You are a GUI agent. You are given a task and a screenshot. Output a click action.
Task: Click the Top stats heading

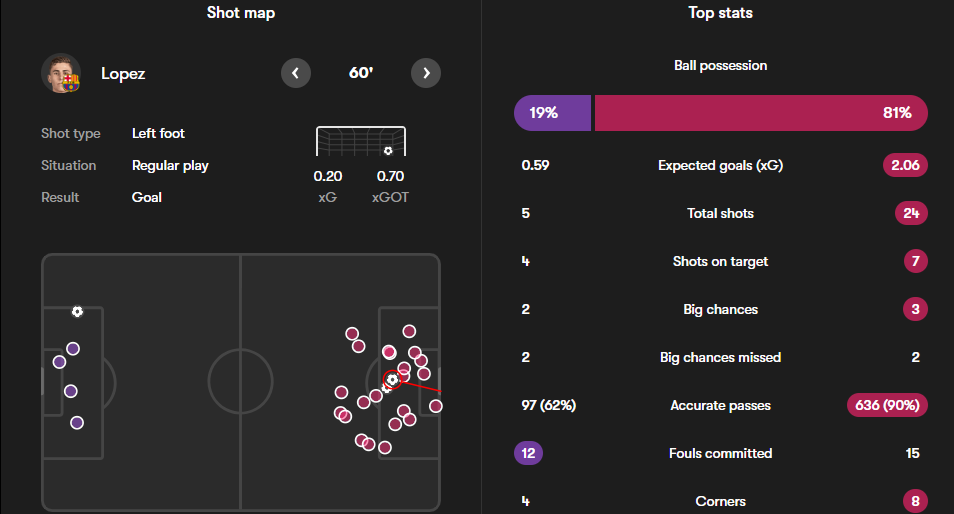click(x=720, y=13)
